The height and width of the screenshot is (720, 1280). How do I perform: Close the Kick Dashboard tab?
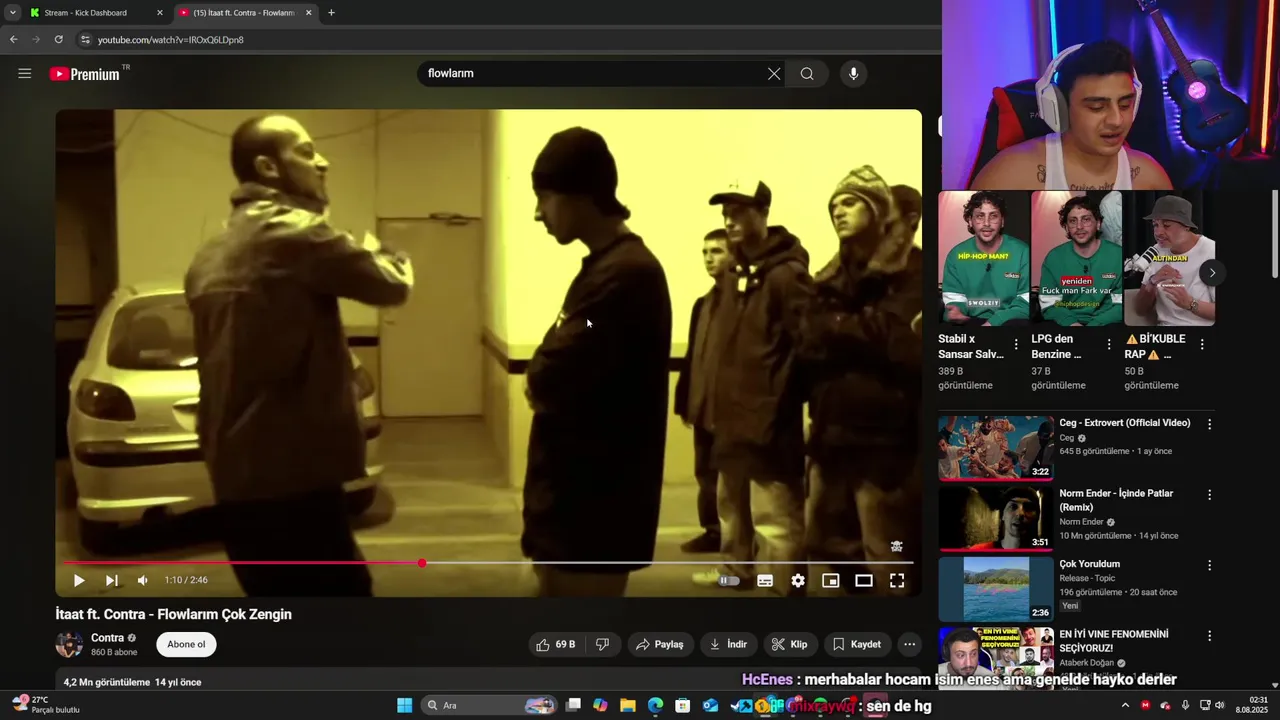159,13
